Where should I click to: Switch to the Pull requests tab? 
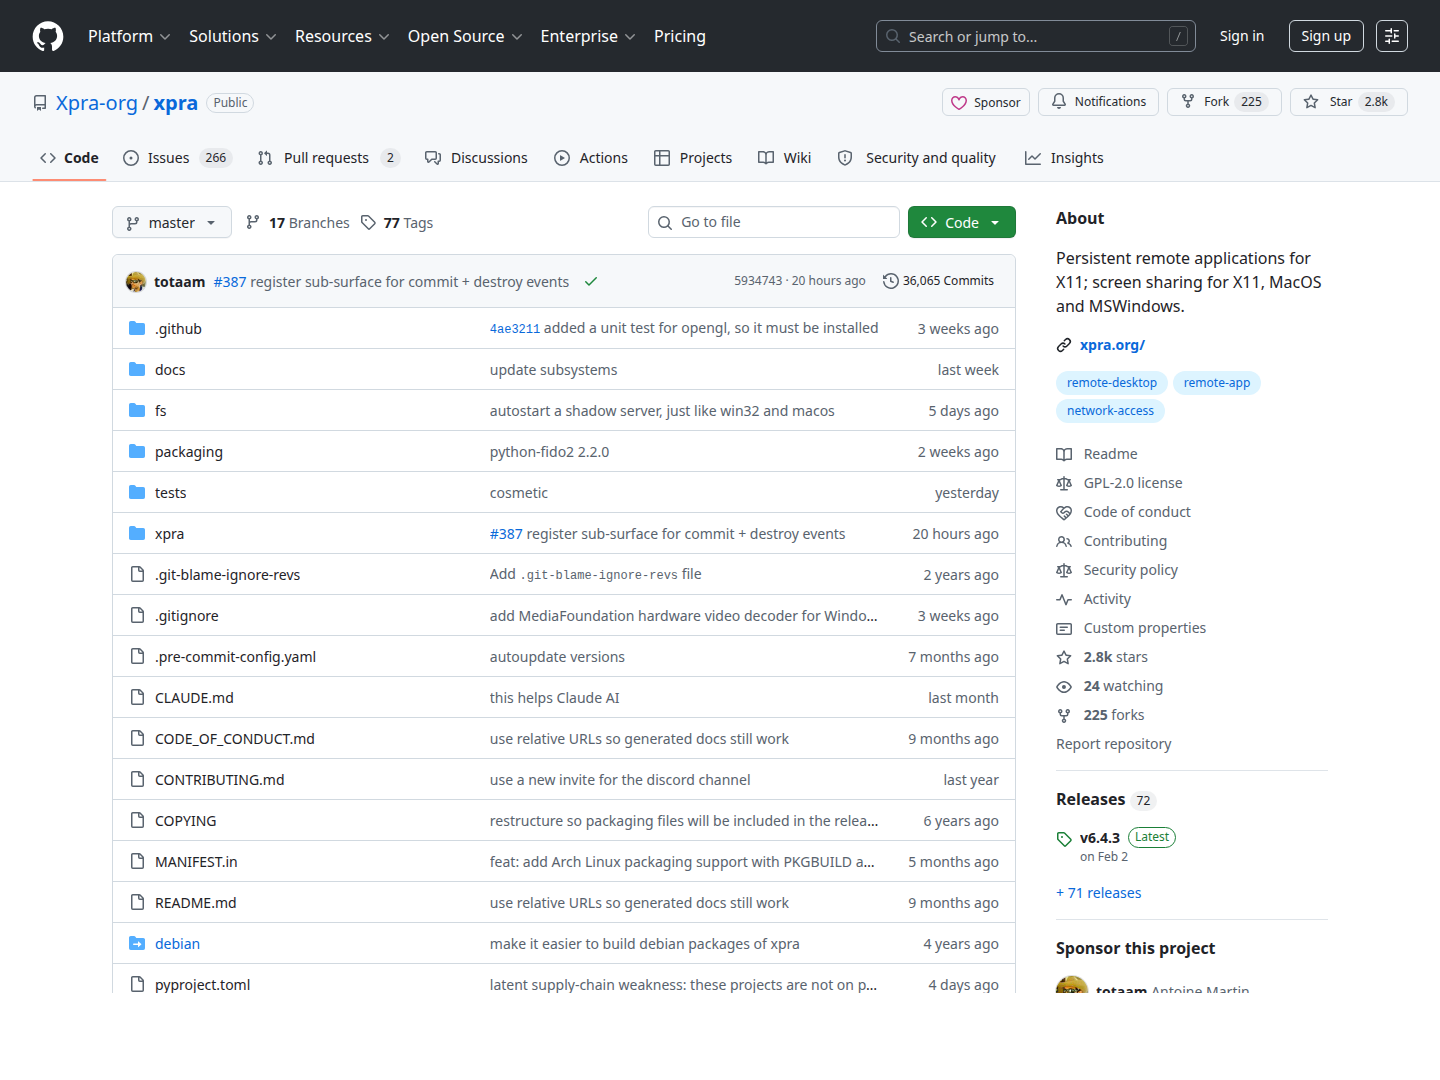(x=328, y=158)
